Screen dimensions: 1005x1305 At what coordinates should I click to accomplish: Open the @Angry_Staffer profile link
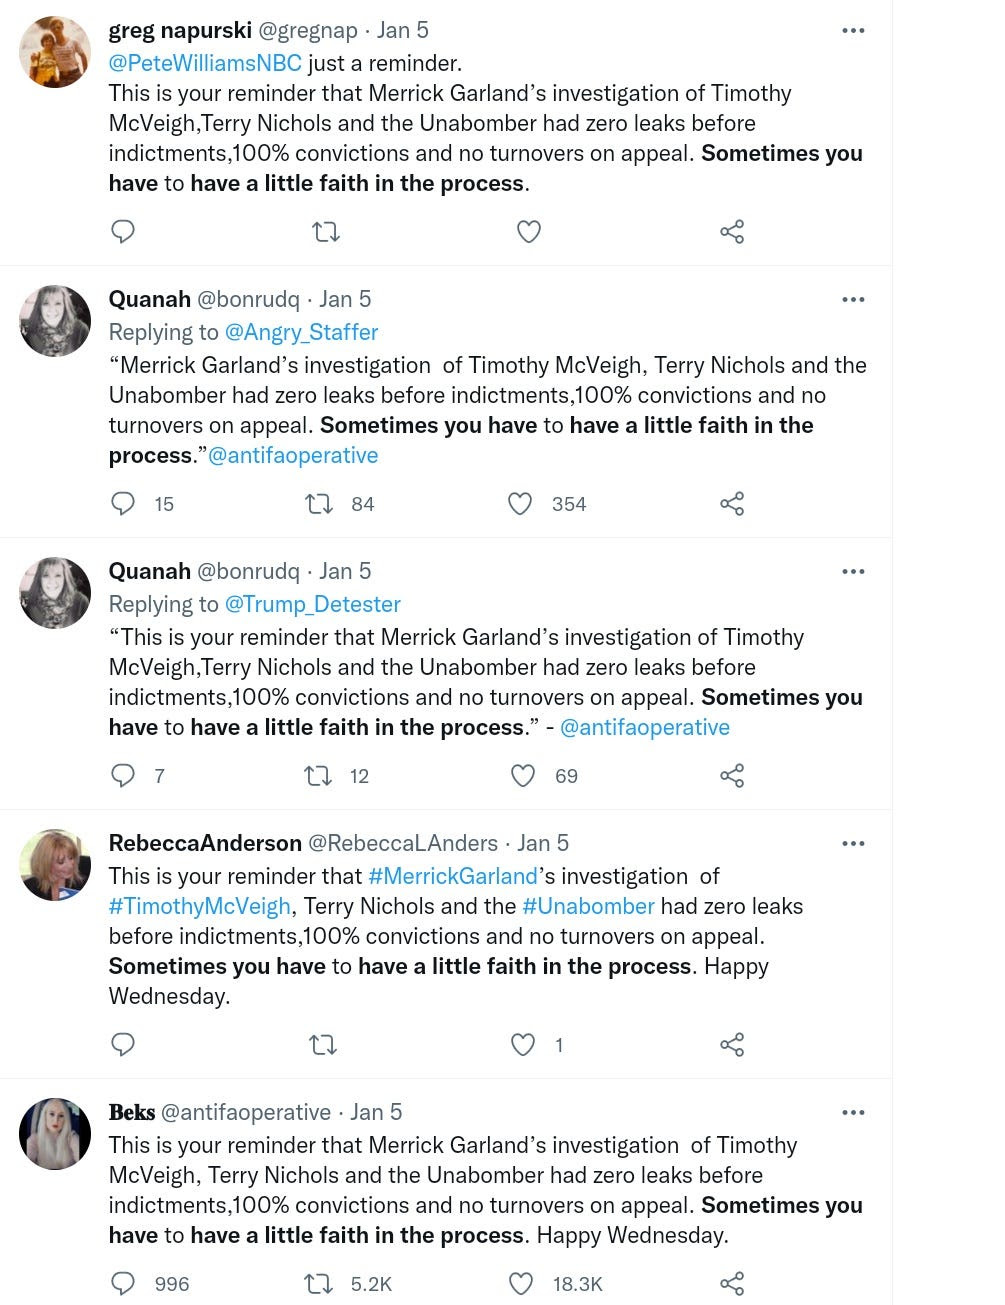click(301, 332)
